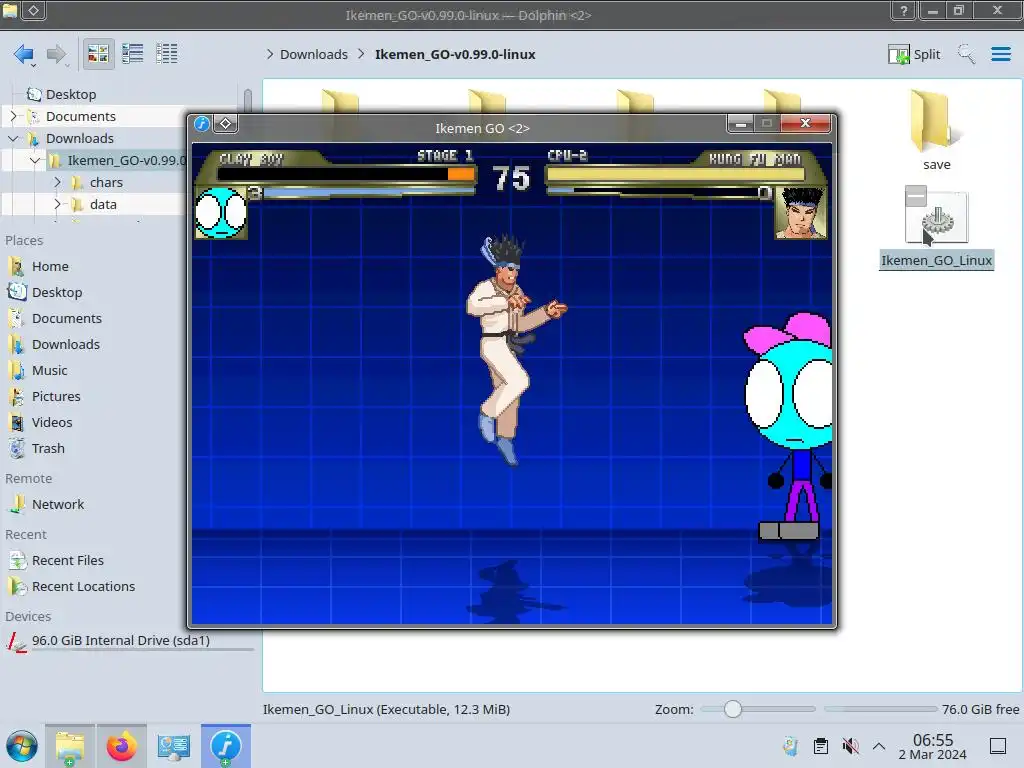Toggle Ikemen GO on-all-desktops pin
This screenshot has width=1024, height=768.
click(225, 123)
